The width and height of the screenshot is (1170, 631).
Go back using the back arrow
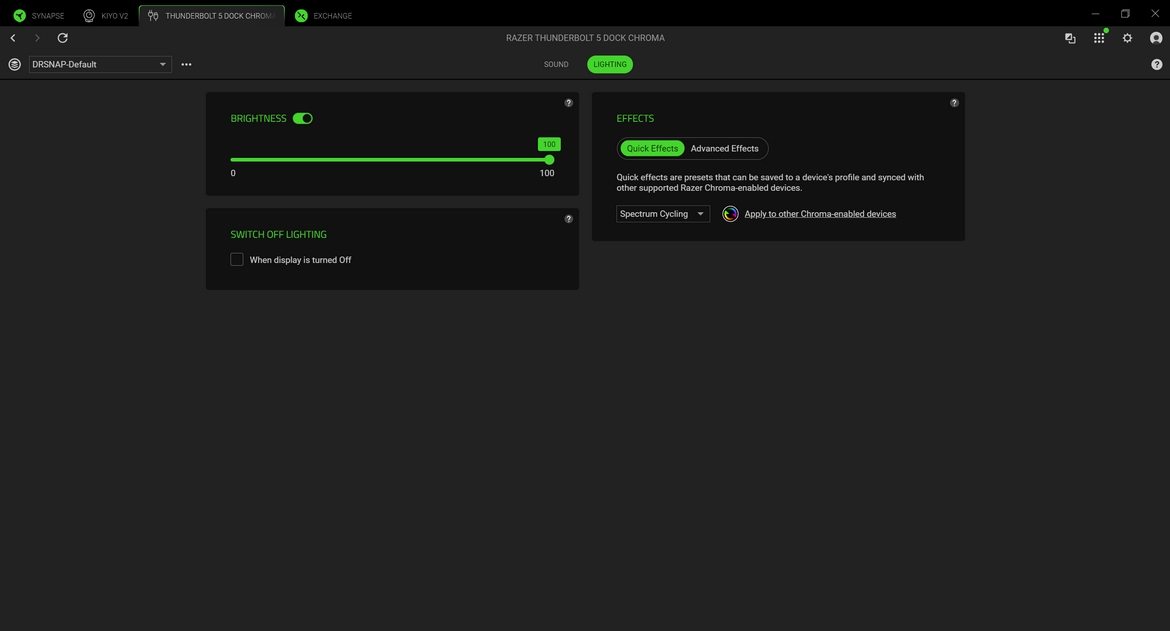pos(13,38)
